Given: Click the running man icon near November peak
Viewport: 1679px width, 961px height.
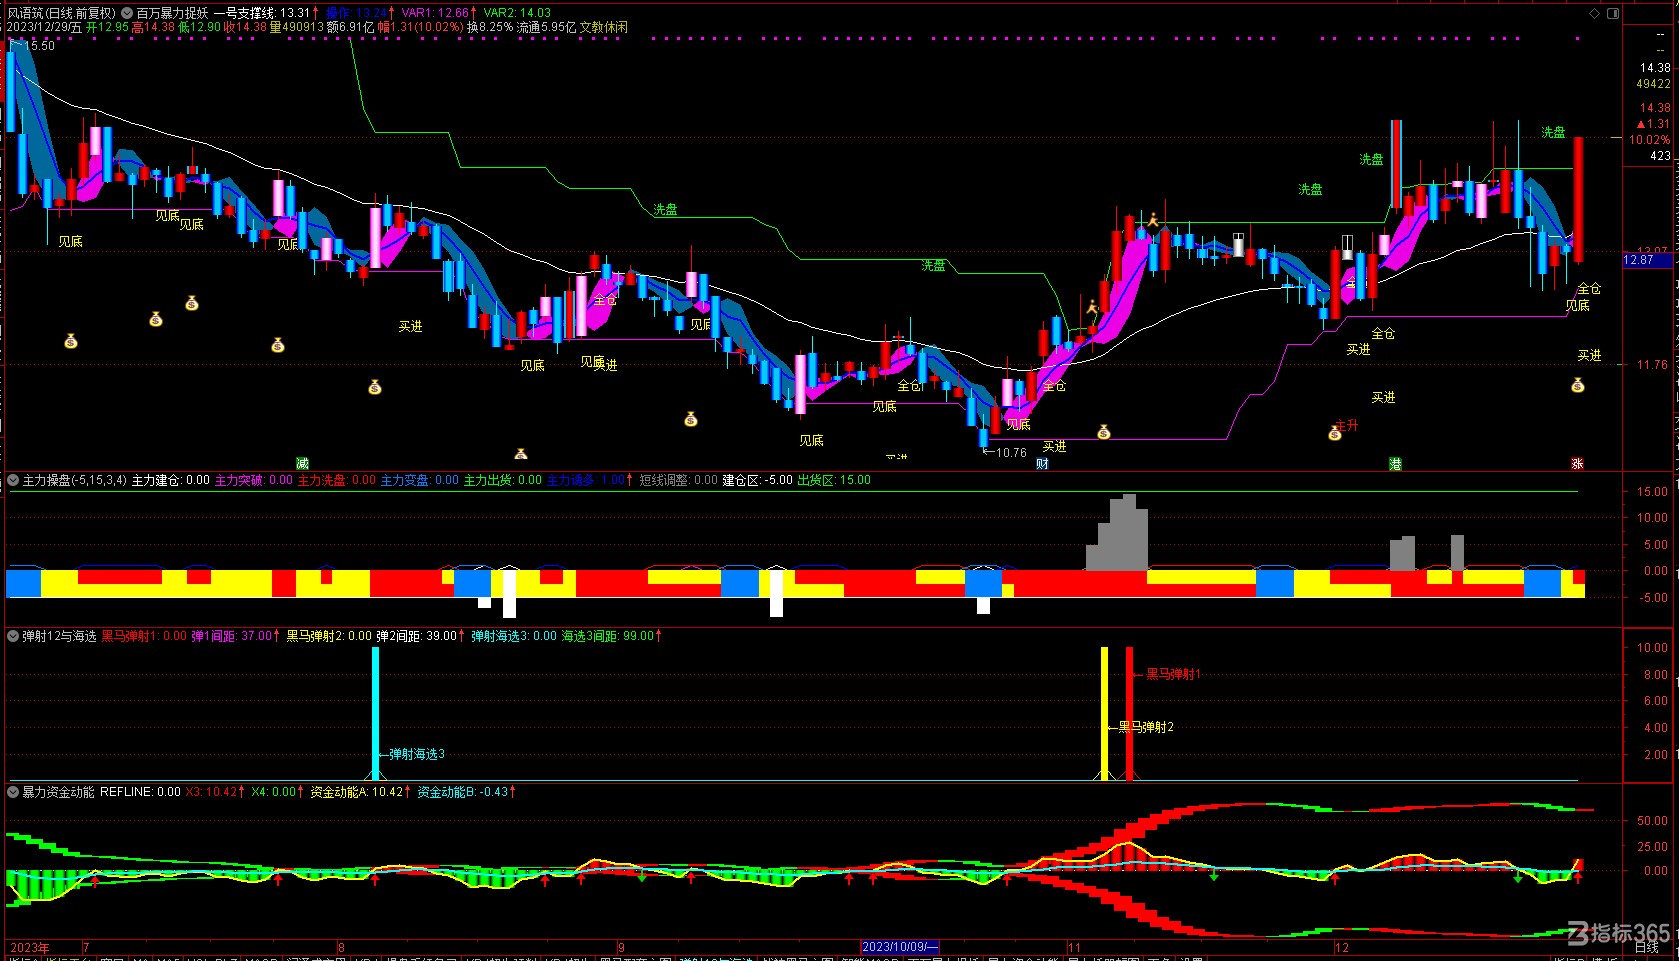Looking at the screenshot, I should [1152, 219].
